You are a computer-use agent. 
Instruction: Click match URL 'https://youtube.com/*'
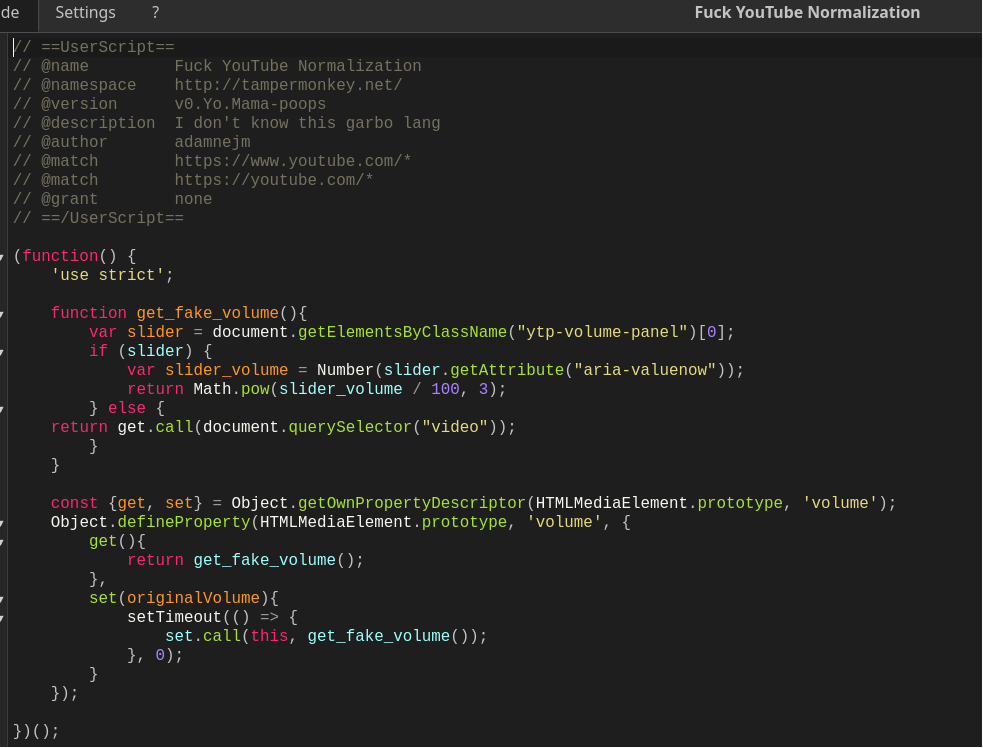pos(274,180)
